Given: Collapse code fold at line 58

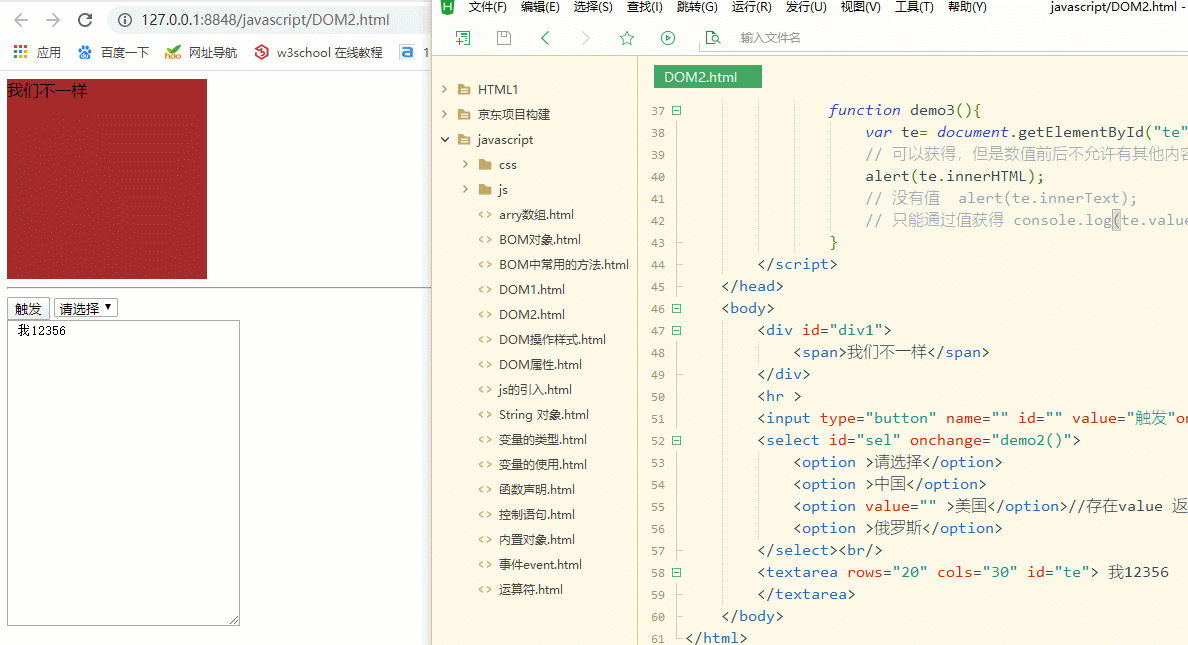Looking at the screenshot, I should pyautogui.click(x=677, y=572).
